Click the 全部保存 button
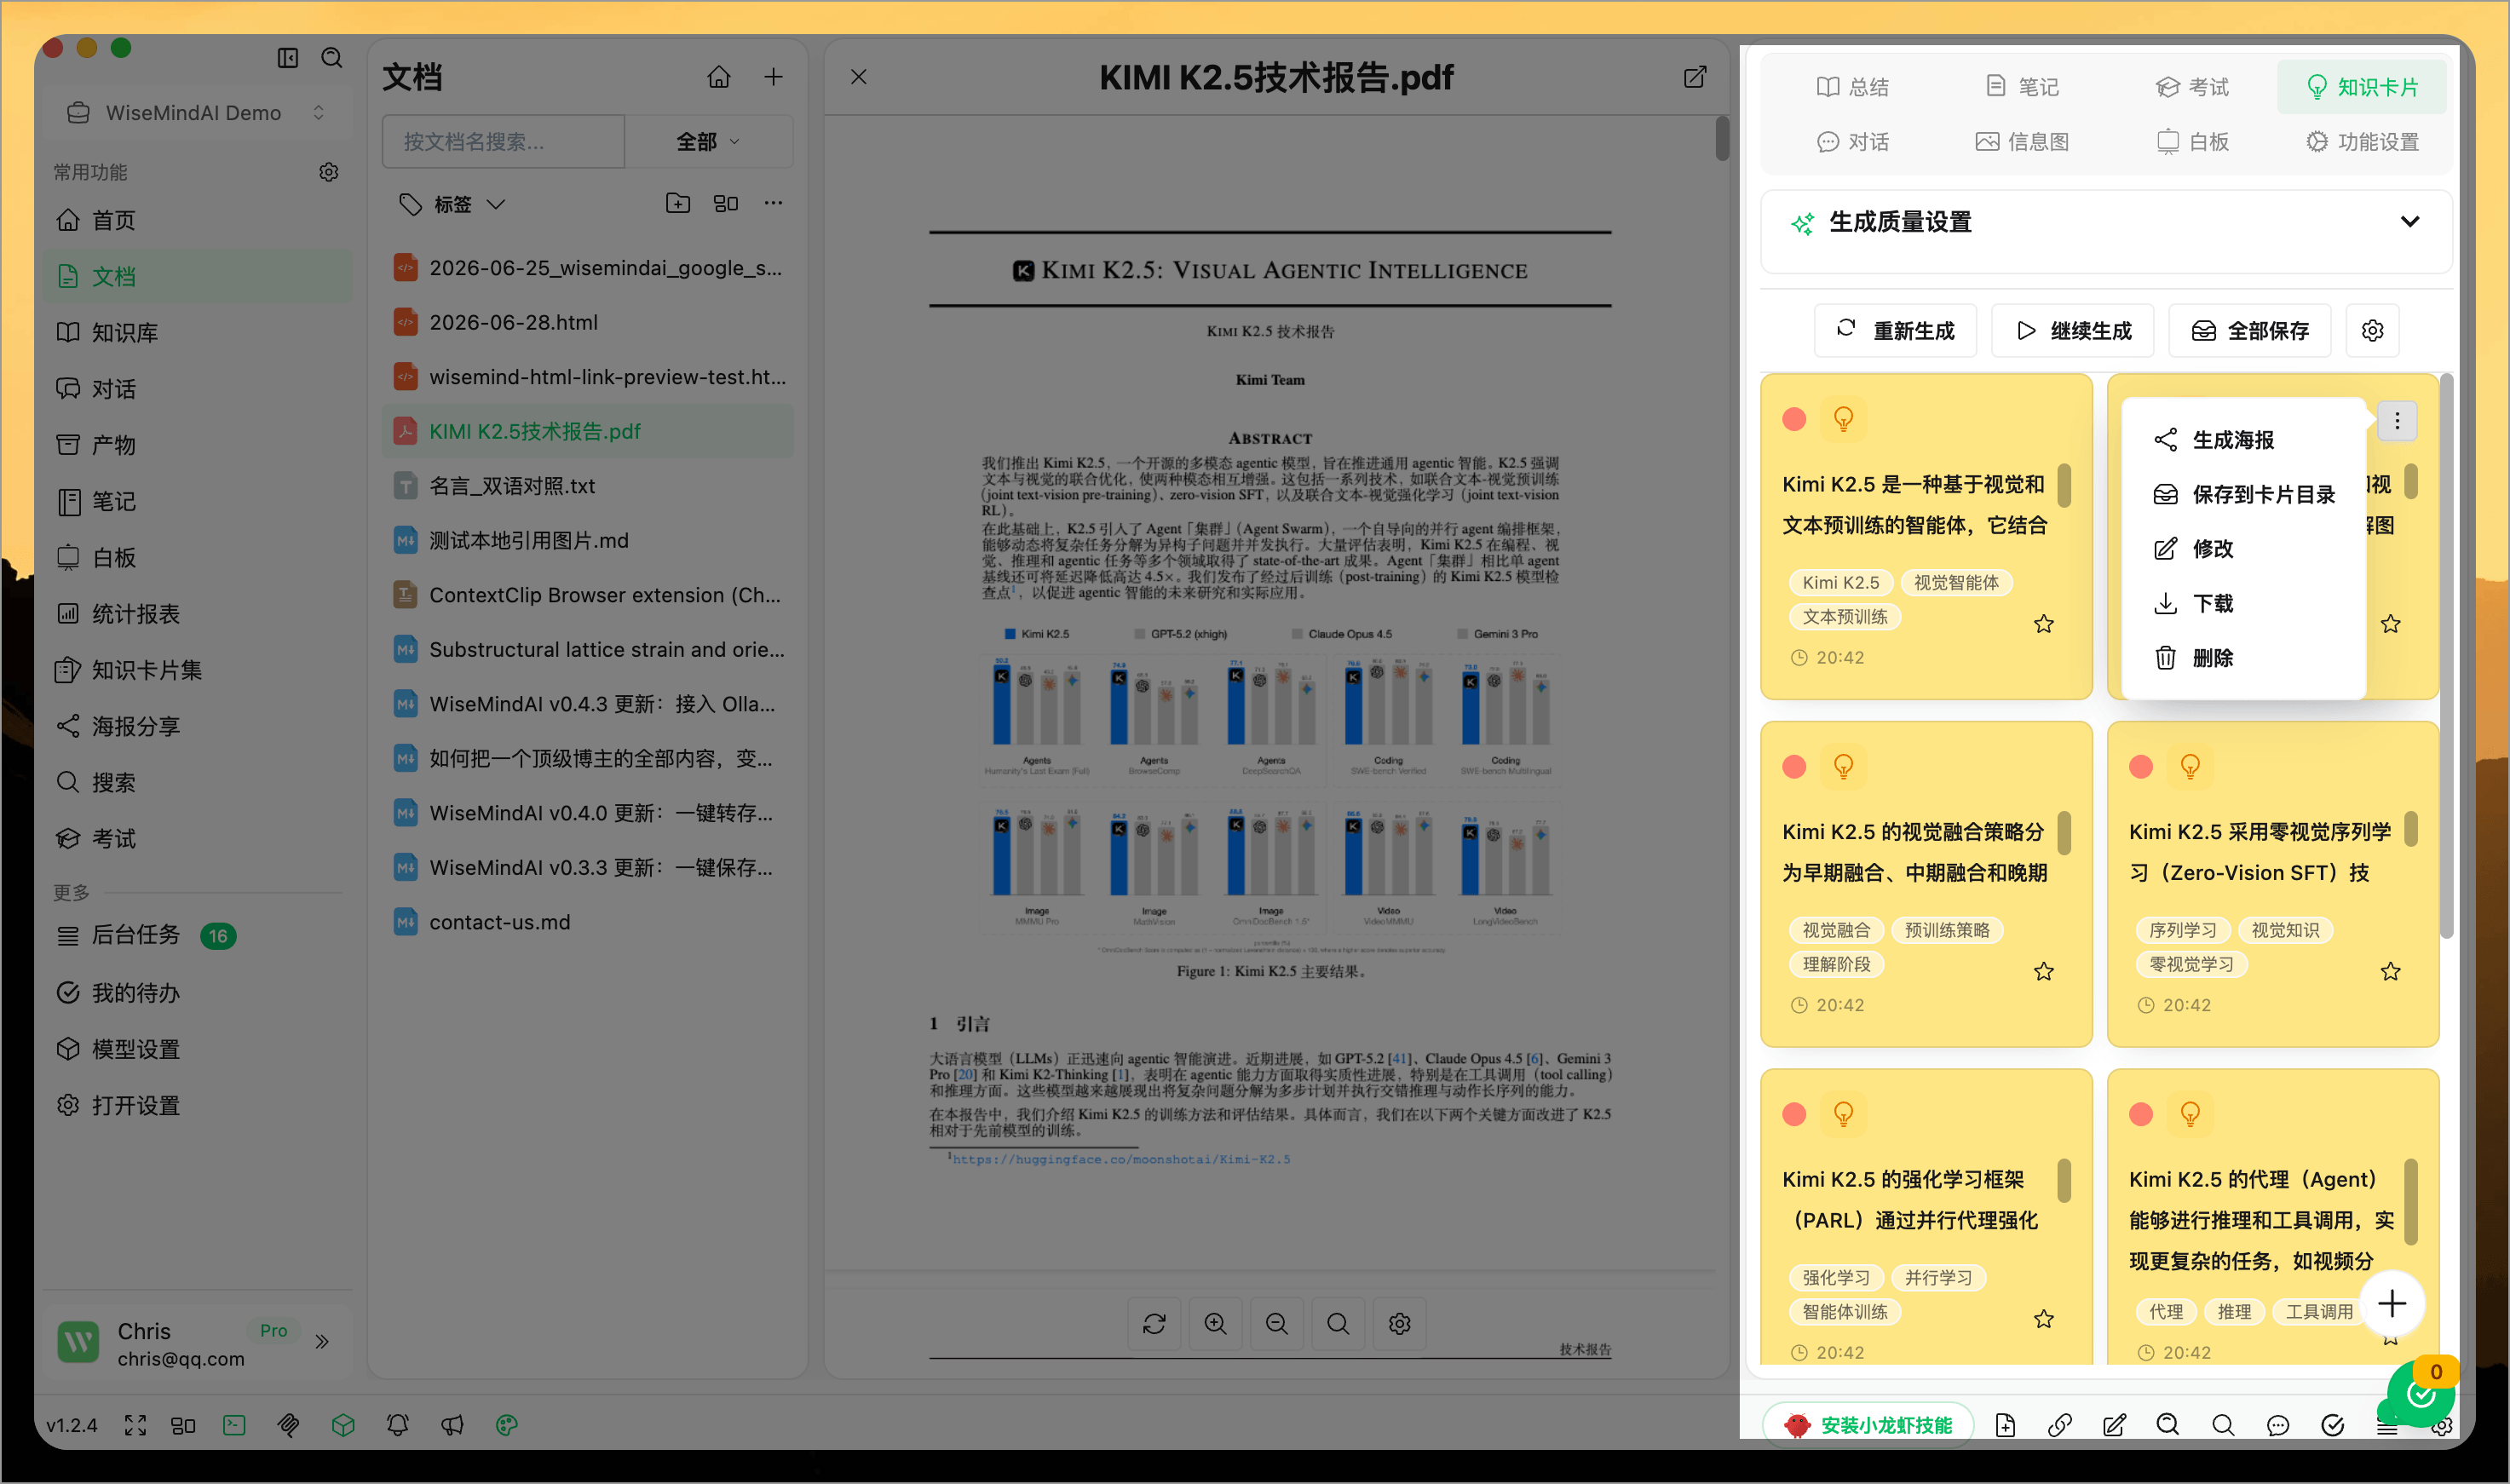 click(x=2250, y=330)
